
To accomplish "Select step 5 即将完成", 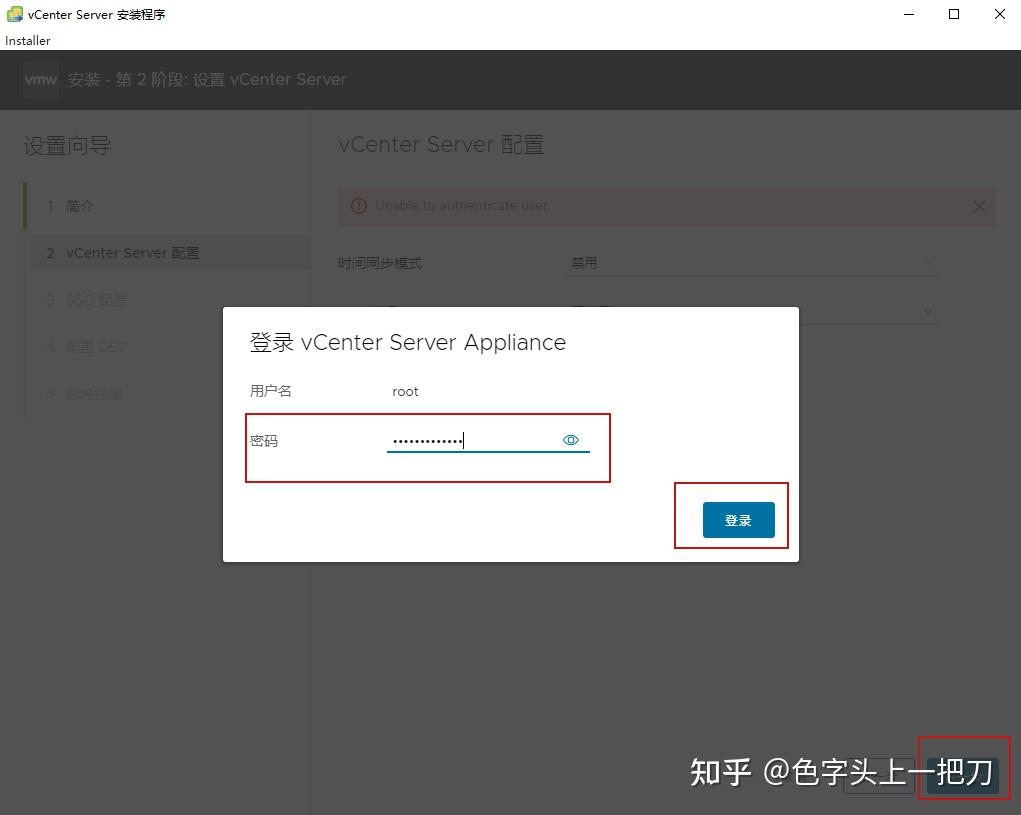I will (x=88, y=393).
